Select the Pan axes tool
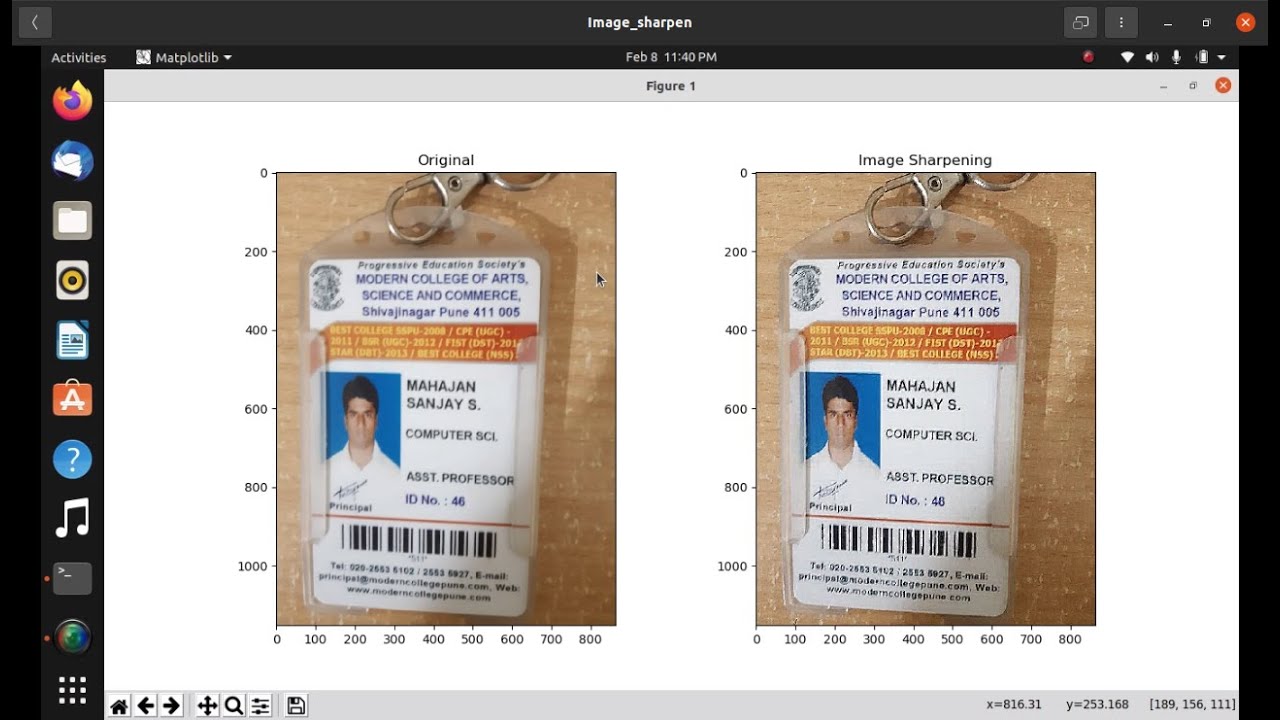The height and width of the screenshot is (720, 1280). (207, 706)
